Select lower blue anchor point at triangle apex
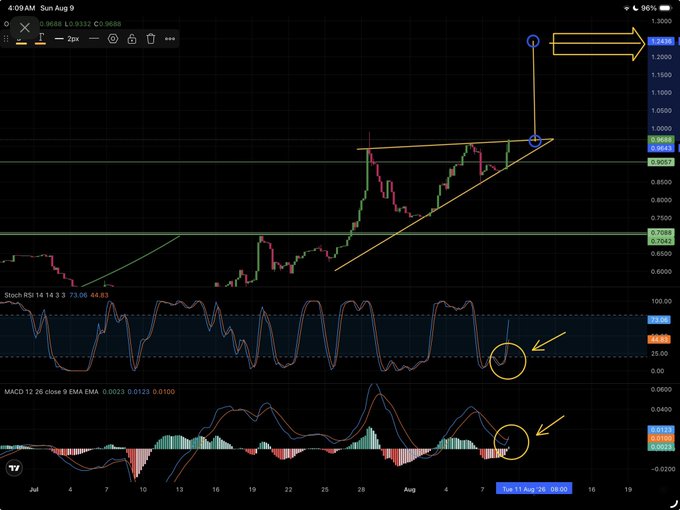Screen dimensions: 680x510 (535, 140)
